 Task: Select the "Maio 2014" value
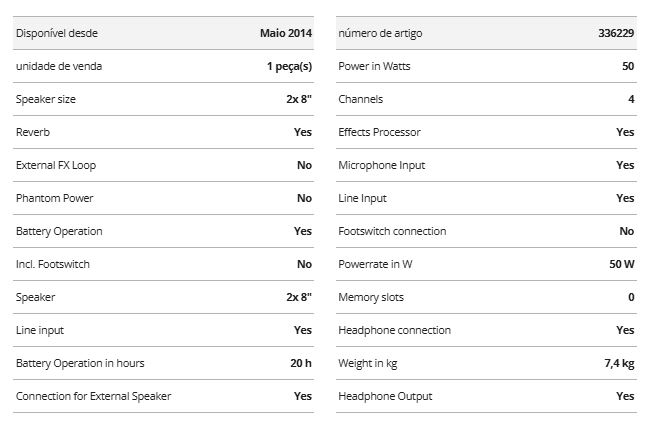click(286, 33)
